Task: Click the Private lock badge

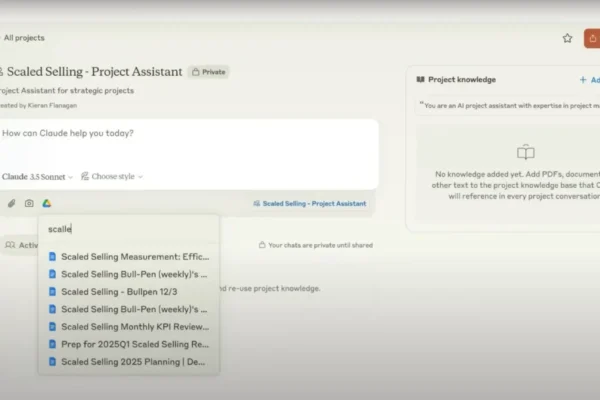Action: 209,72
